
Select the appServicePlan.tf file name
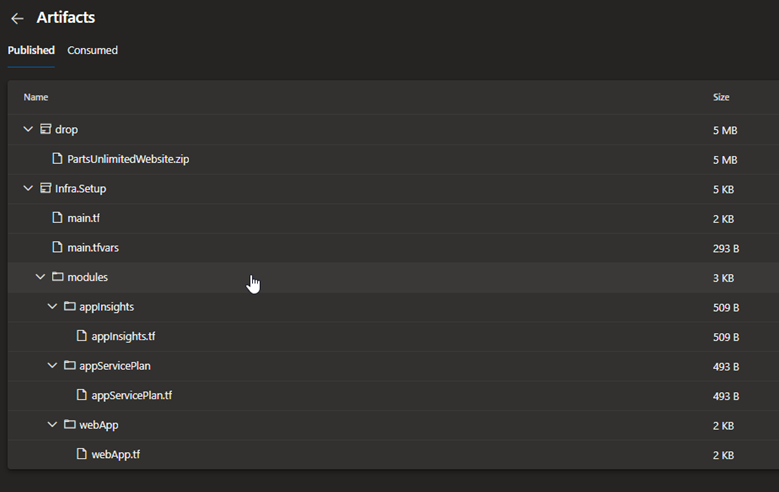(132, 396)
